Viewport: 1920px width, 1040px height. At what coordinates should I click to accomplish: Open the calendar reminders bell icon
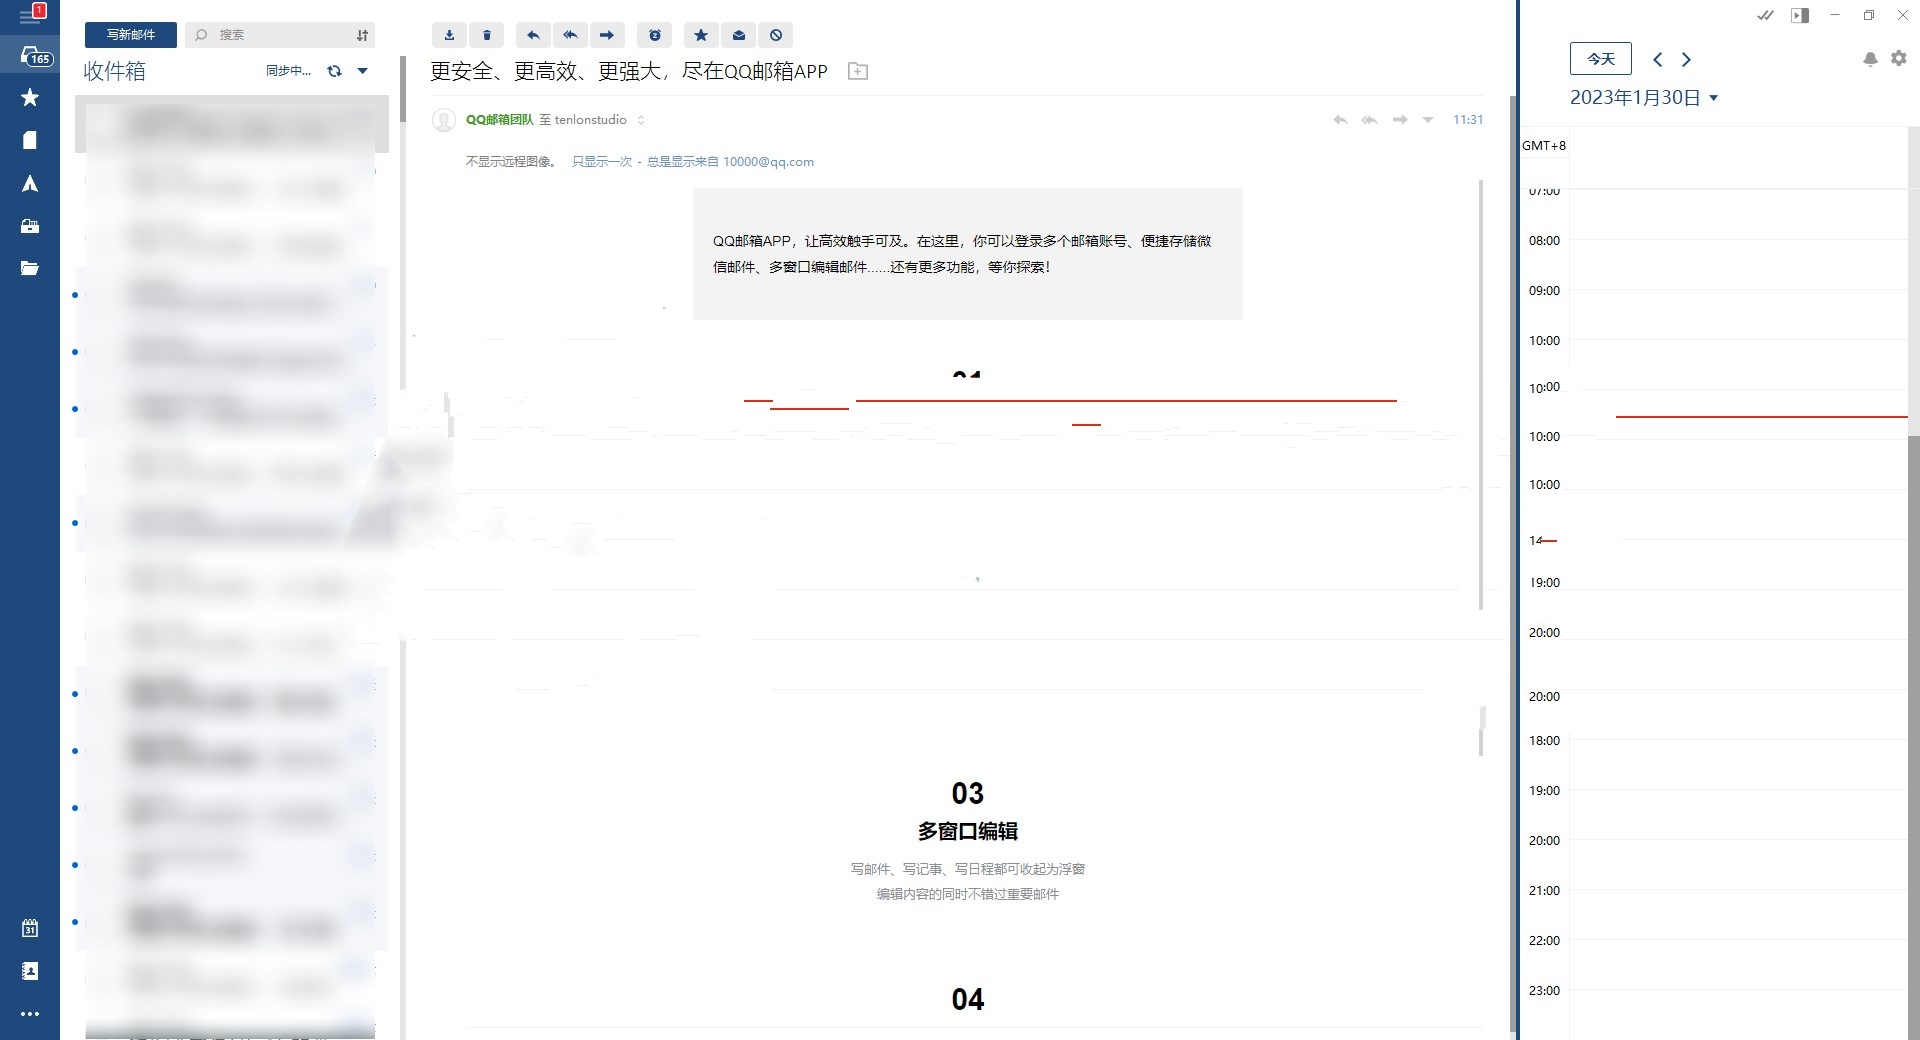pos(1870,59)
